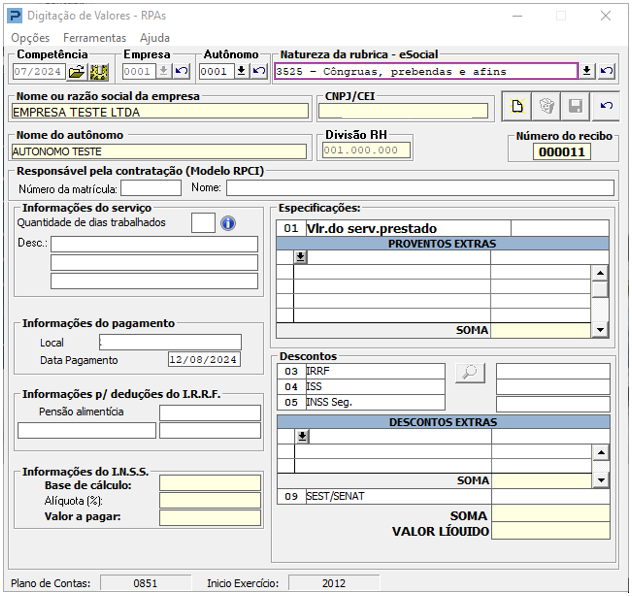Click the Data Pagamento field 12/08/2024
Image resolution: width=632 pixels, height=596 pixels.
click(x=204, y=359)
